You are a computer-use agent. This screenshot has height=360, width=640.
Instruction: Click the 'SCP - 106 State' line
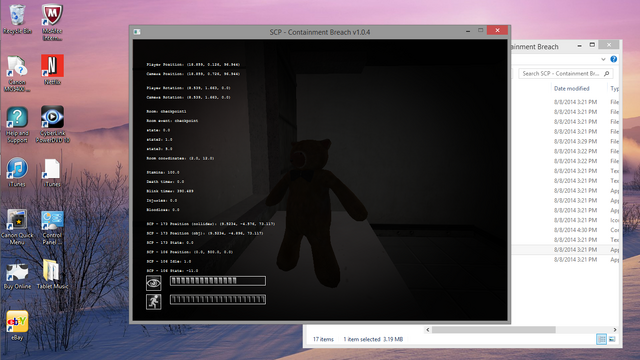(x=172, y=271)
